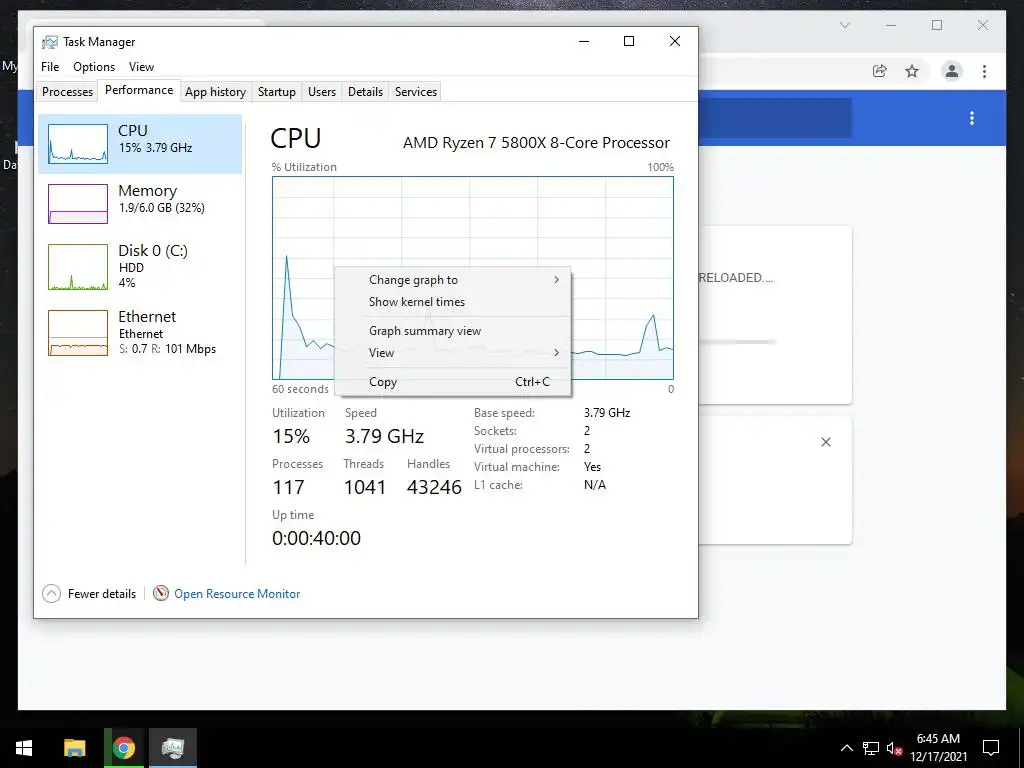Select the Disk 0 (C:) mini graph
Screen dimensions: 1024x768
78,266
